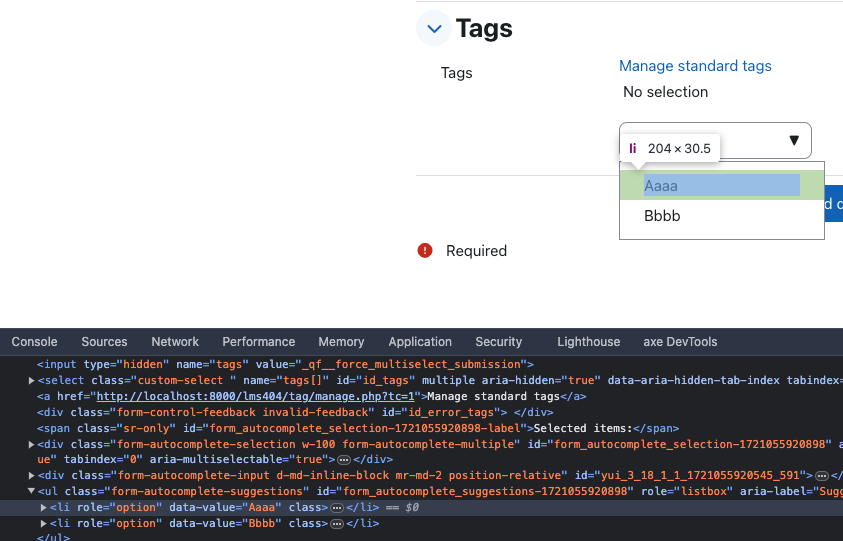Open the Sources tab in DevTools
Image resolution: width=843 pixels, height=541 pixels.
tap(104, 342)
